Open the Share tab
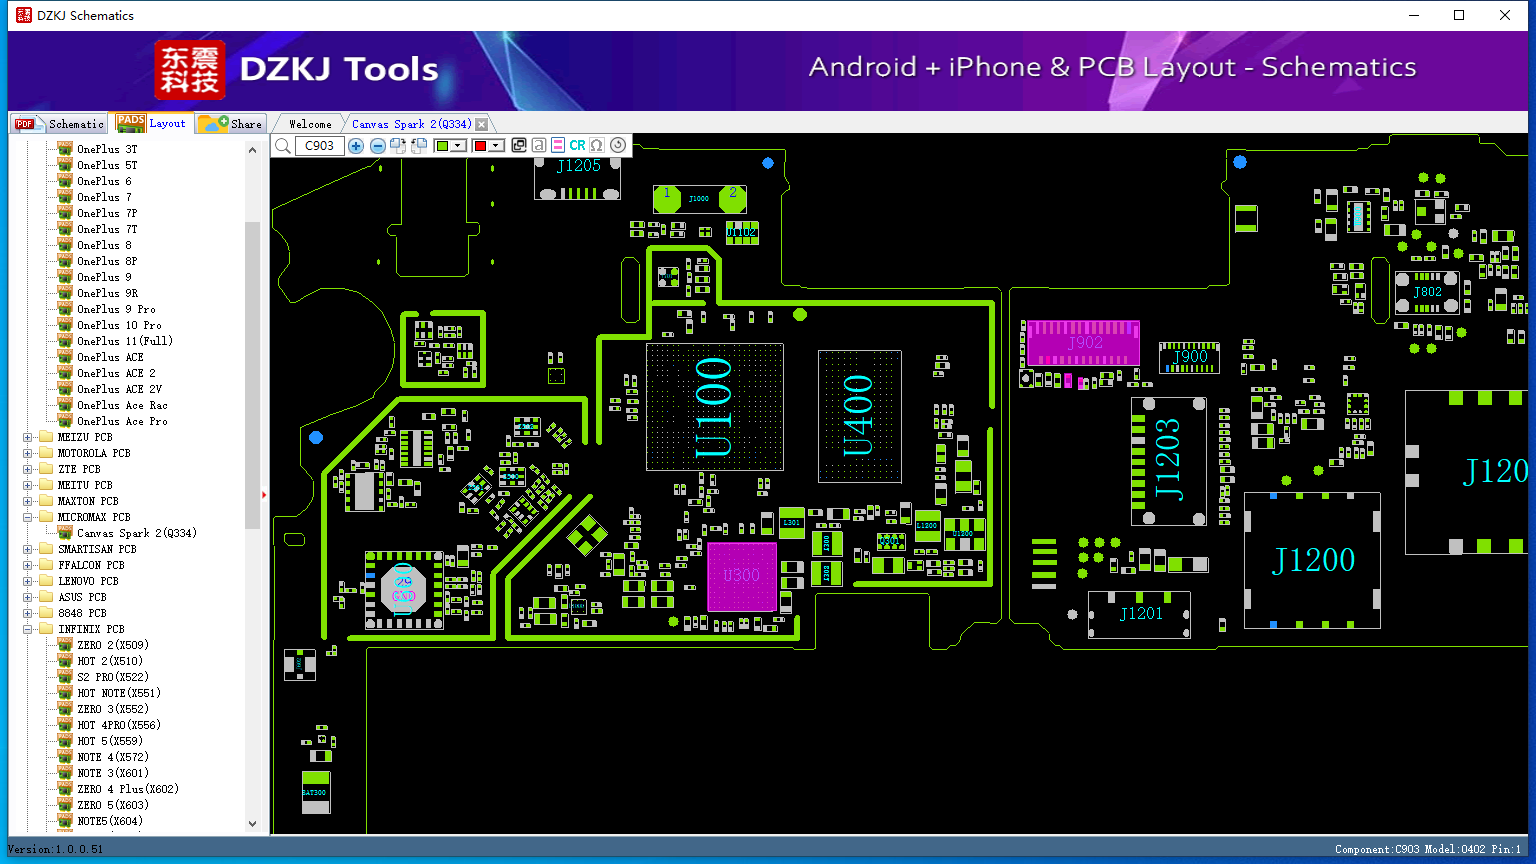 pyautogui.click(x=230, y=124)
